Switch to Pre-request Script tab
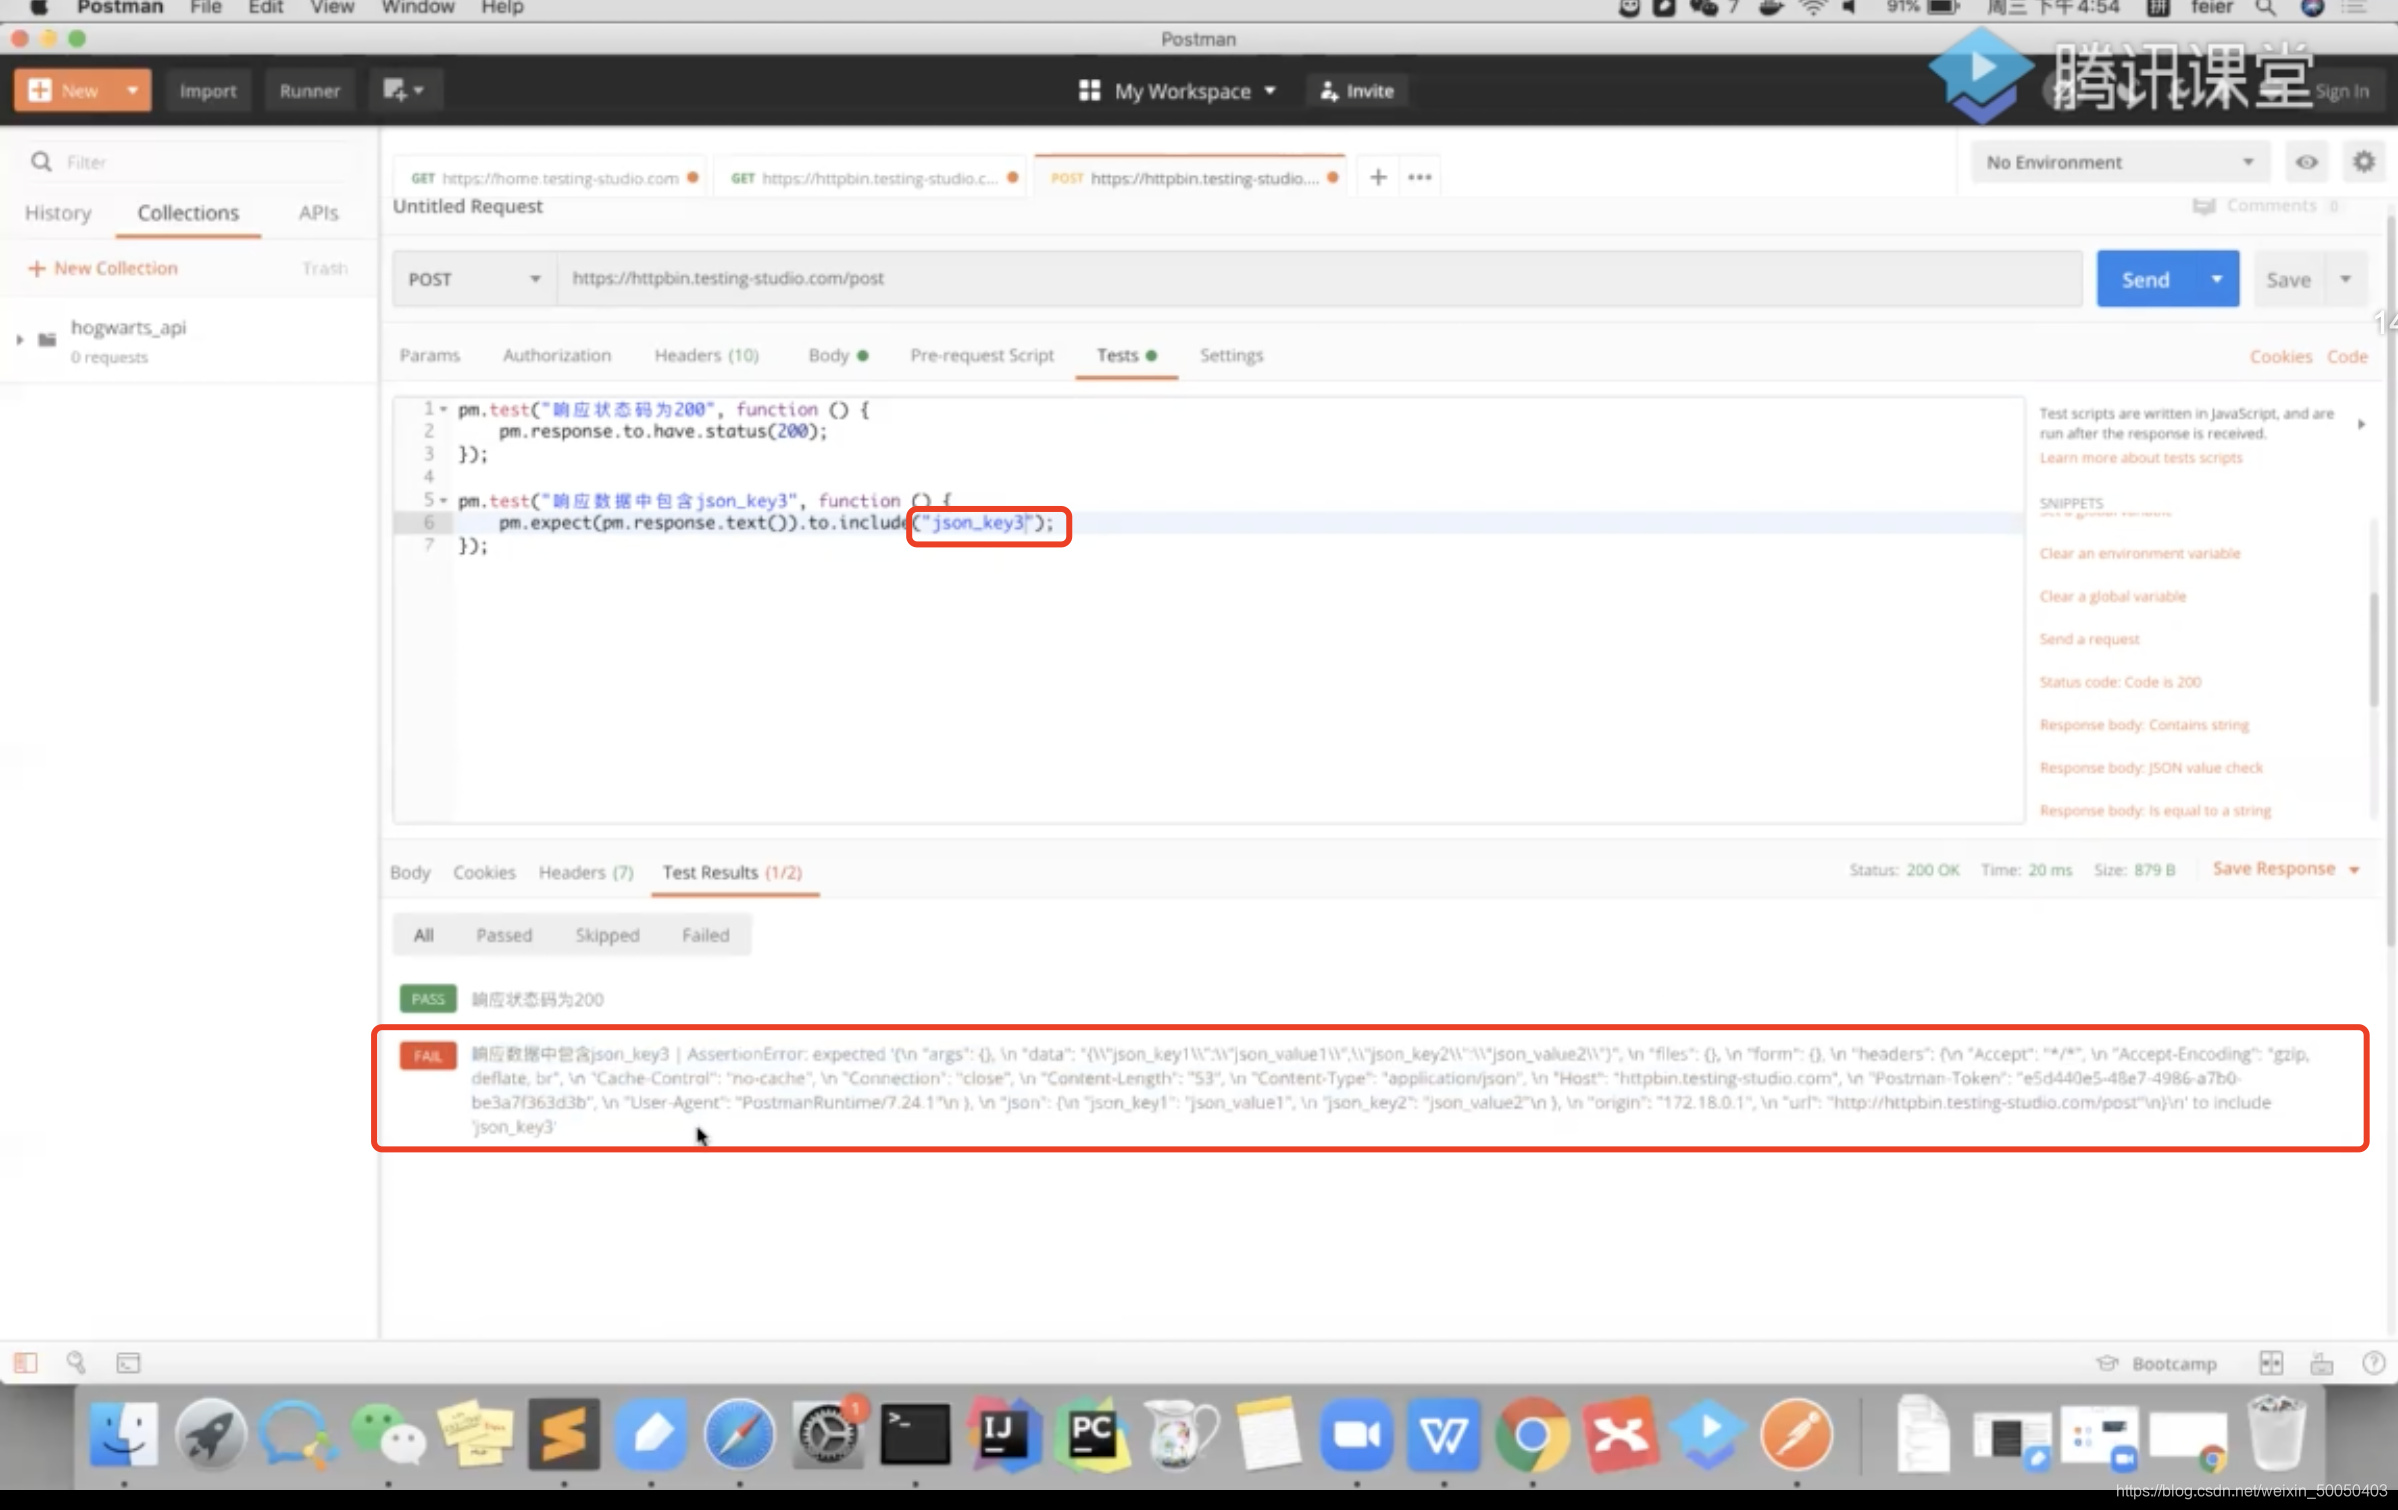Image resolution: width=2398 pixels, height=1510 pixels. click(981, 355)
